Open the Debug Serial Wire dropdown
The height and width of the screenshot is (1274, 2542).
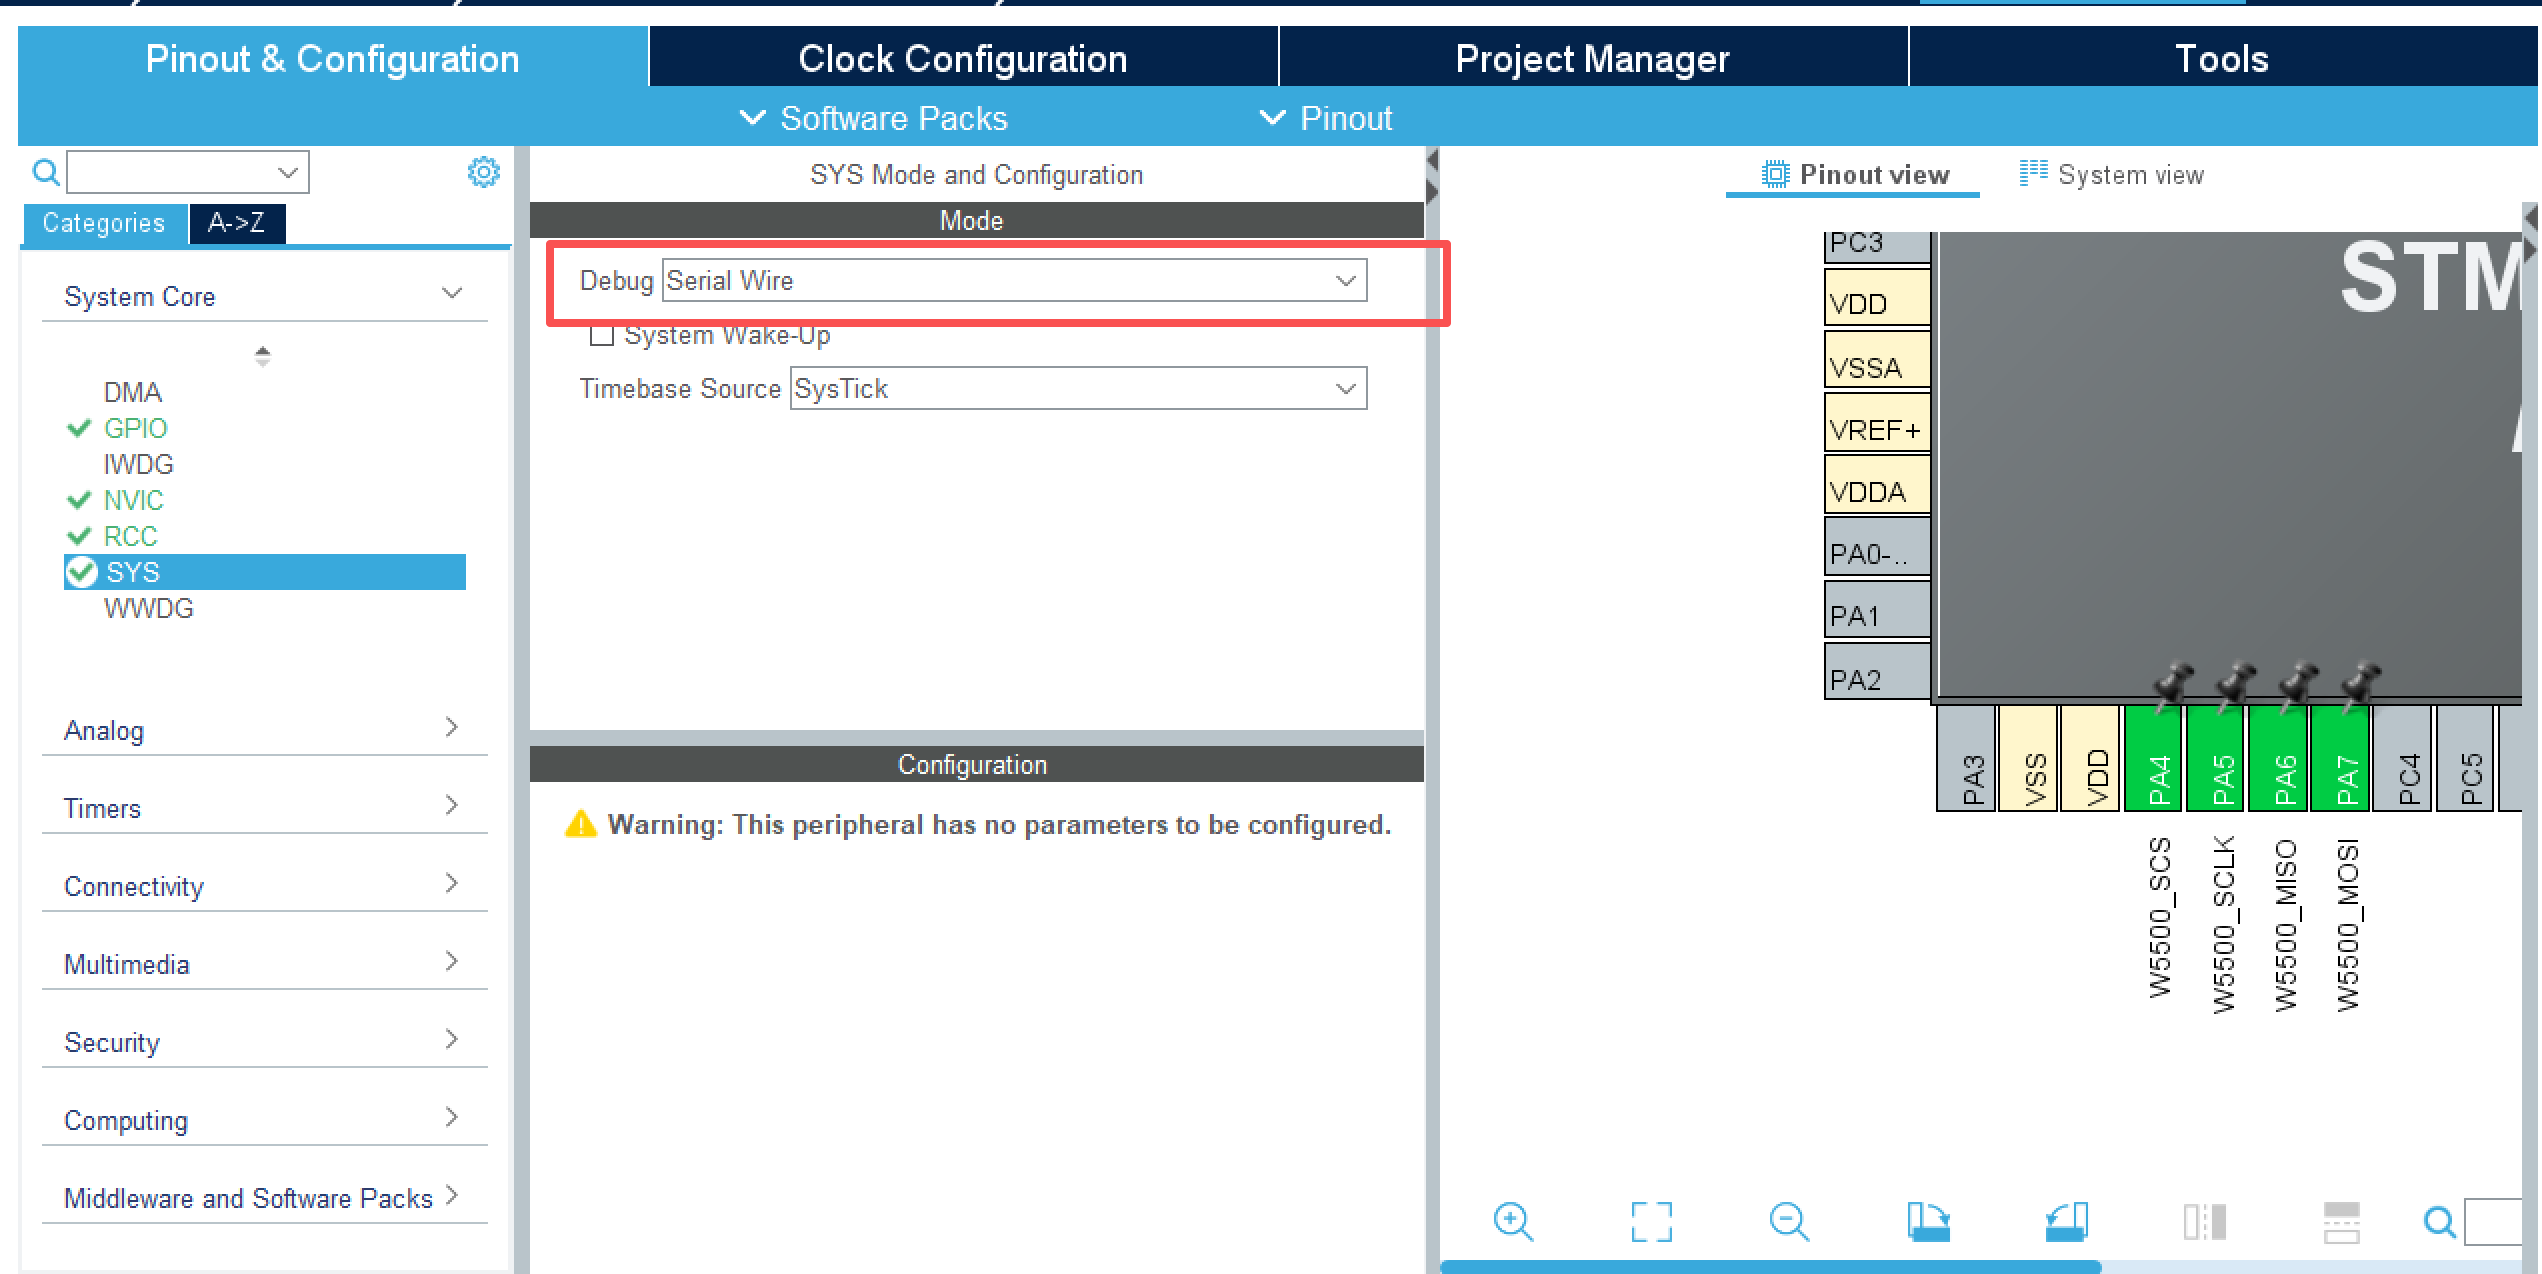[x=1013, y=281]
